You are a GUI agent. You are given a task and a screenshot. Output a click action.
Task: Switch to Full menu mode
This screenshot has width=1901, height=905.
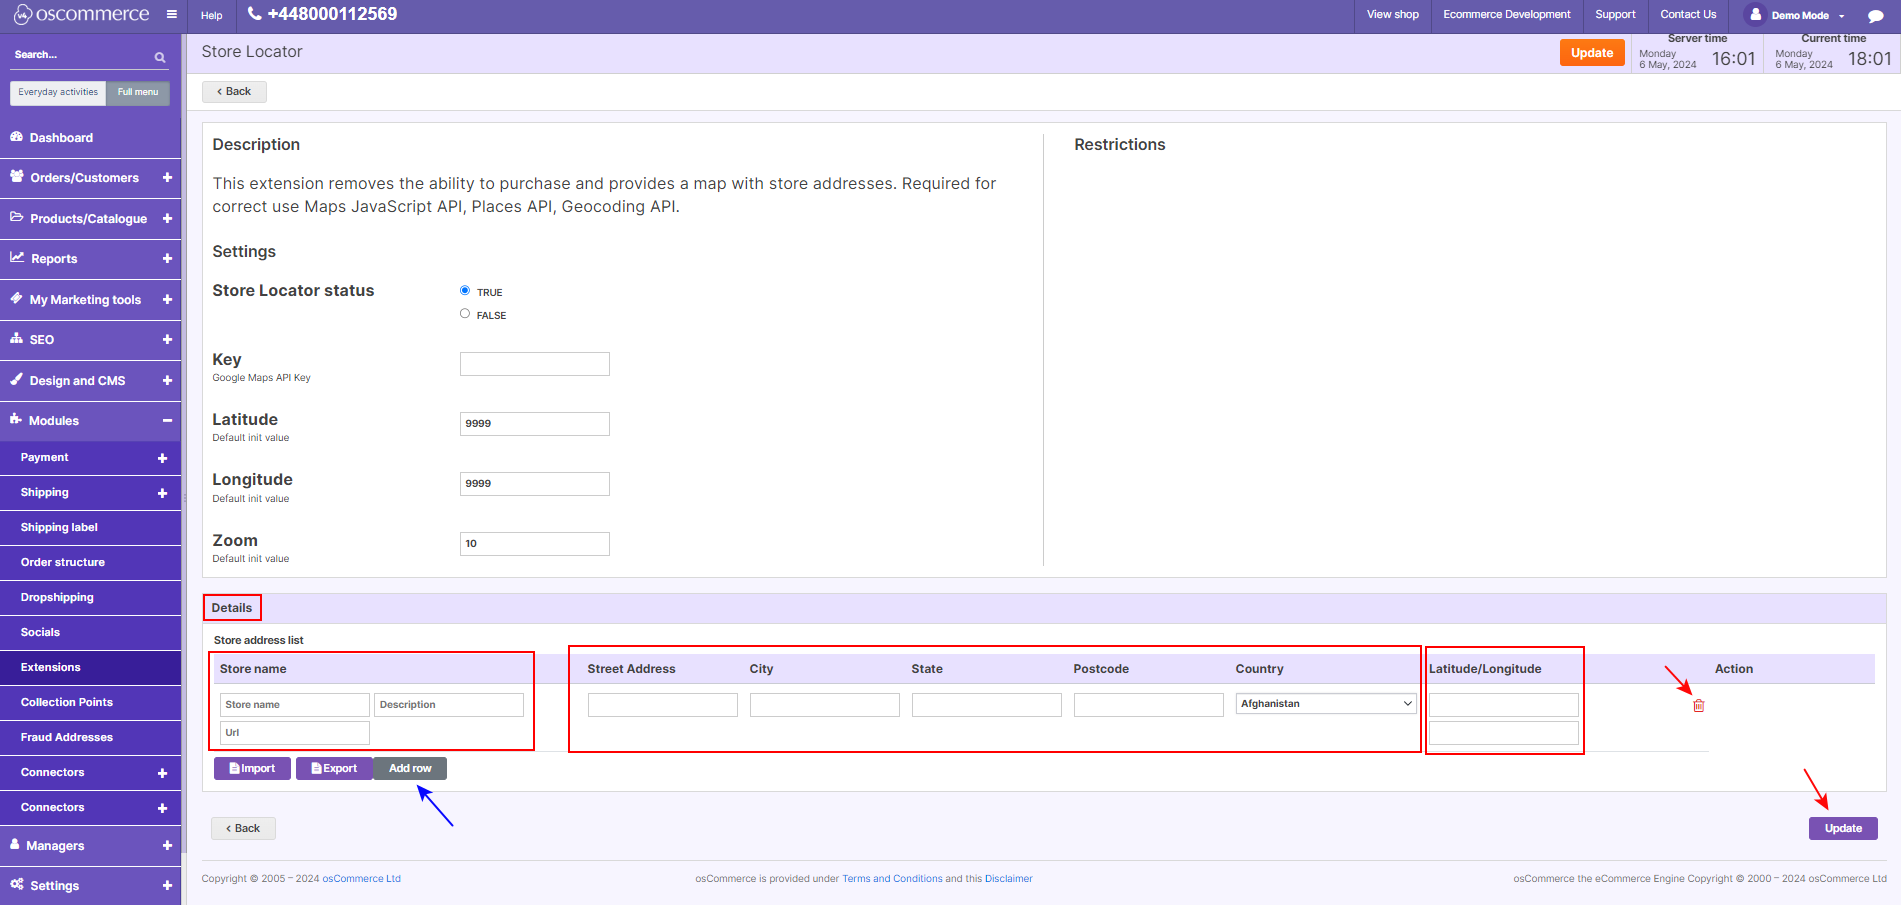coord(138,92)
